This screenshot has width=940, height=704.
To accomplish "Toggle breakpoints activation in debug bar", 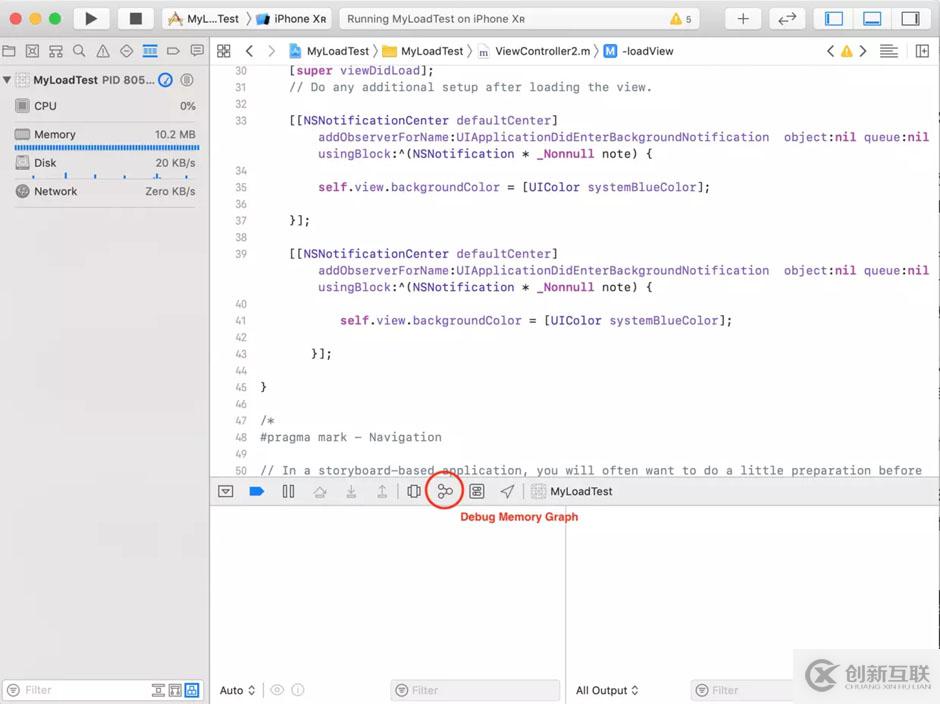I will [256, 491].
